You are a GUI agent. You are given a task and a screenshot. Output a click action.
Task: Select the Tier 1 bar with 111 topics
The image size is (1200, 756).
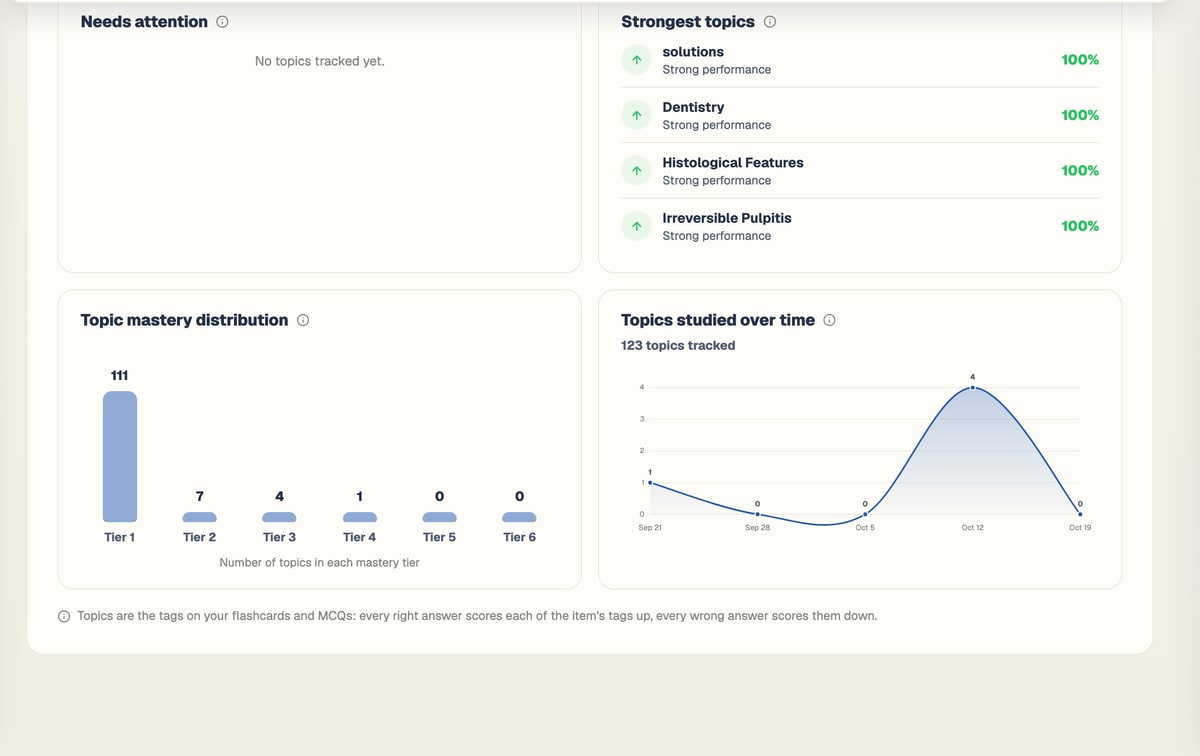120,456
